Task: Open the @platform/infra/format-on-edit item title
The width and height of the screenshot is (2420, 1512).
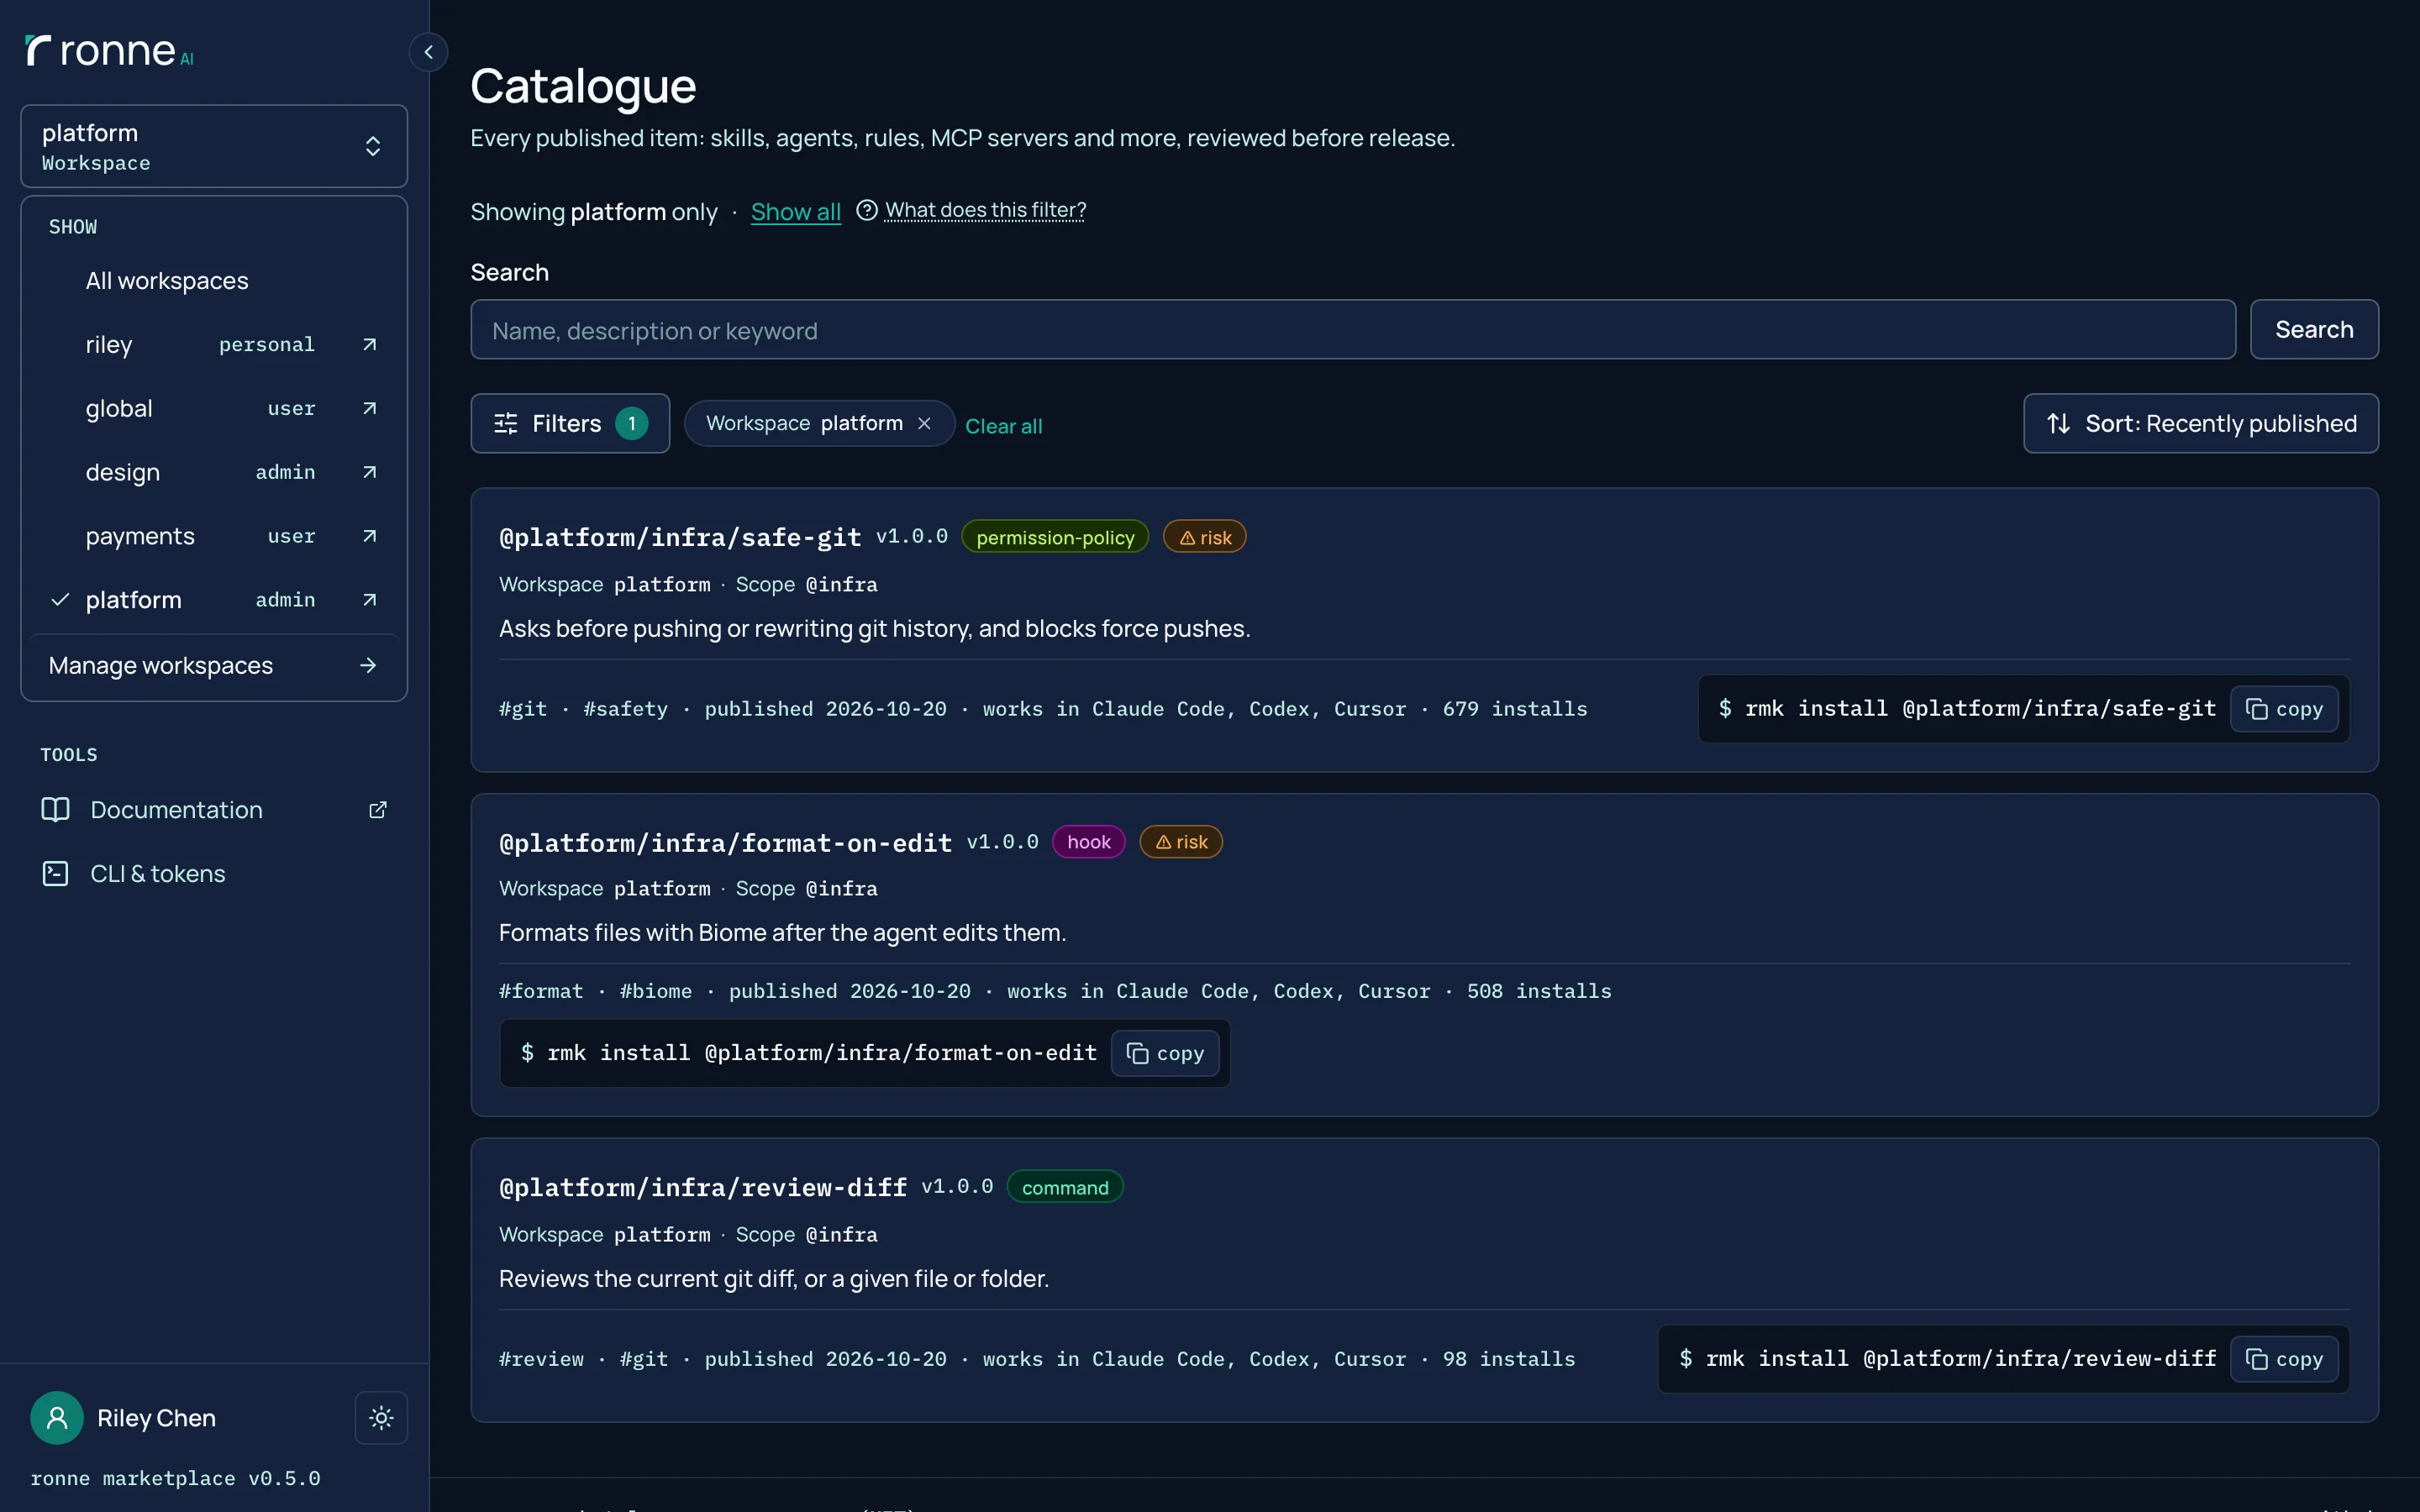Action: click(725, 843)
